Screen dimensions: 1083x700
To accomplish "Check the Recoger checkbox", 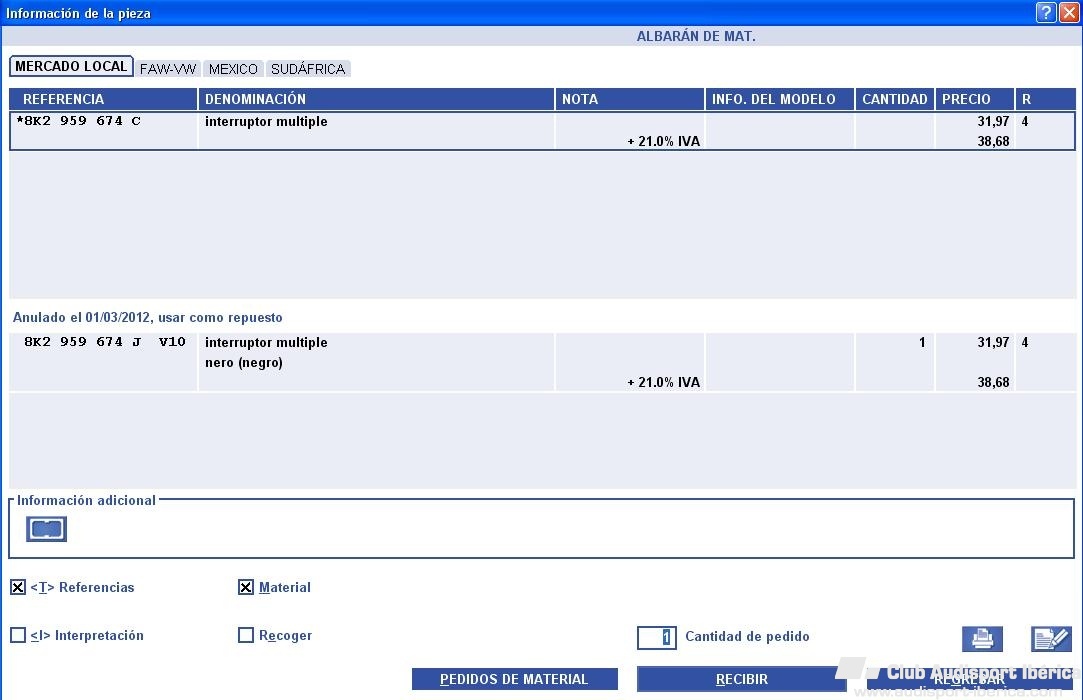I will (x=246, y=635).
